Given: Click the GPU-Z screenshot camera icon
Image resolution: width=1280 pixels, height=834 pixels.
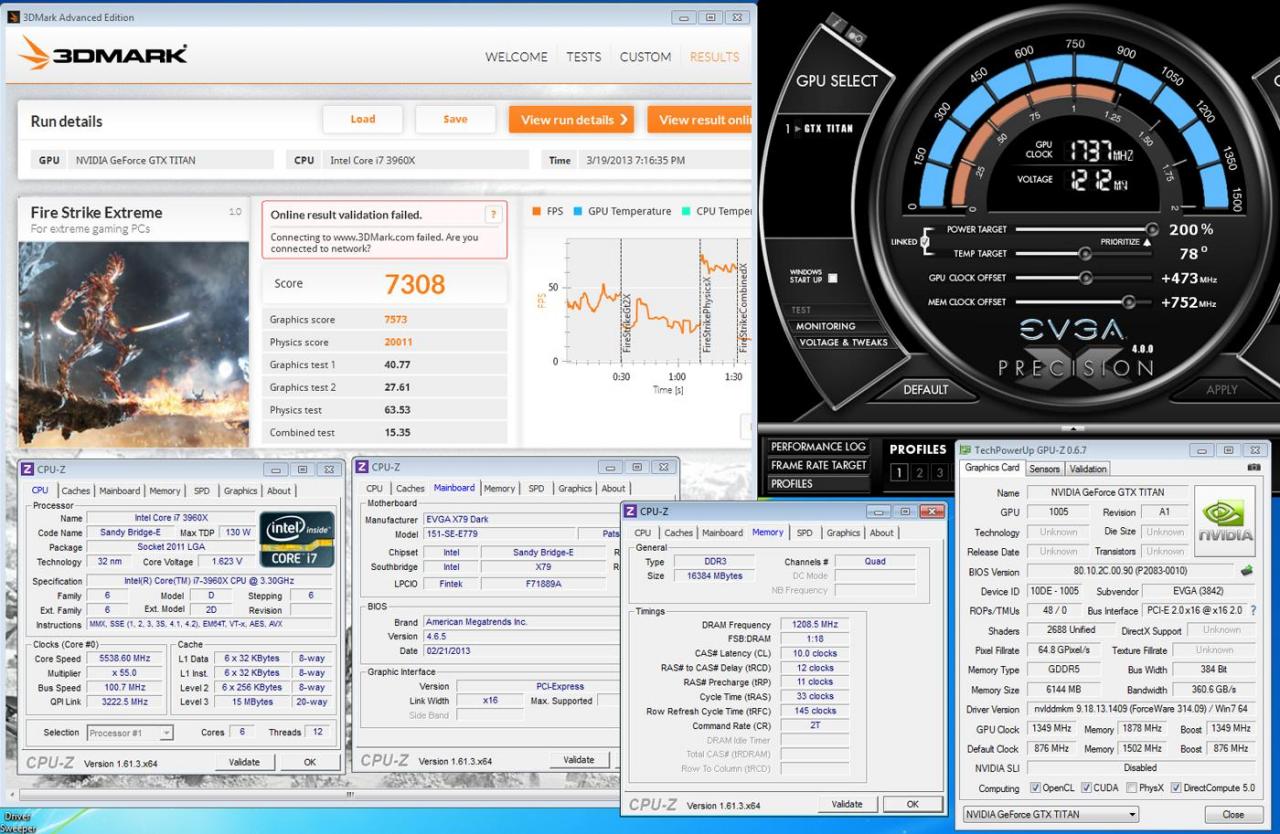Looking at the screenshot, I should pos(1254,468).
